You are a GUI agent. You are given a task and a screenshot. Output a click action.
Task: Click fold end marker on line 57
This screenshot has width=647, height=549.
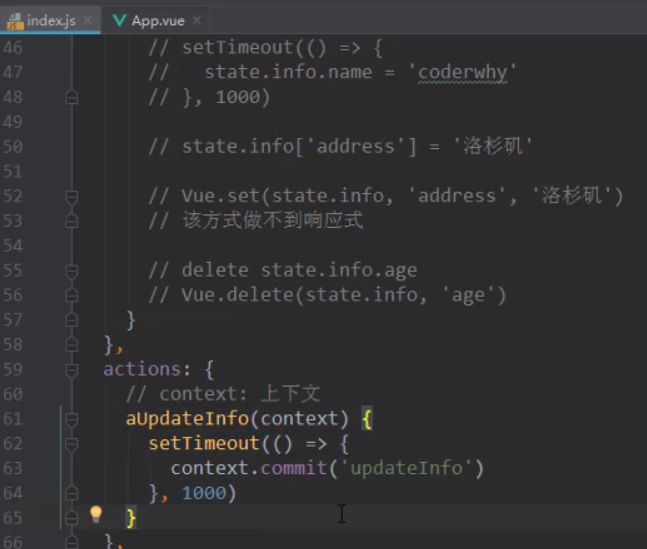71,319
